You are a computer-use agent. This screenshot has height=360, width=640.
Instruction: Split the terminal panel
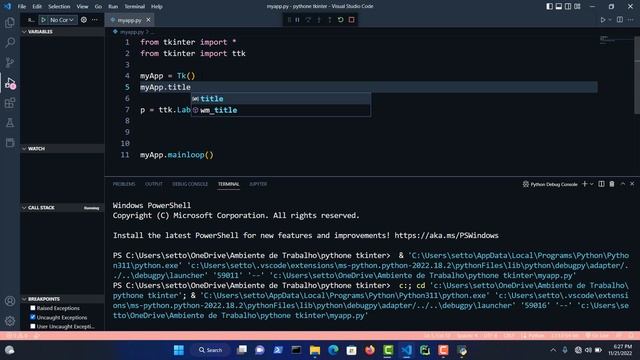pos(601,184)
